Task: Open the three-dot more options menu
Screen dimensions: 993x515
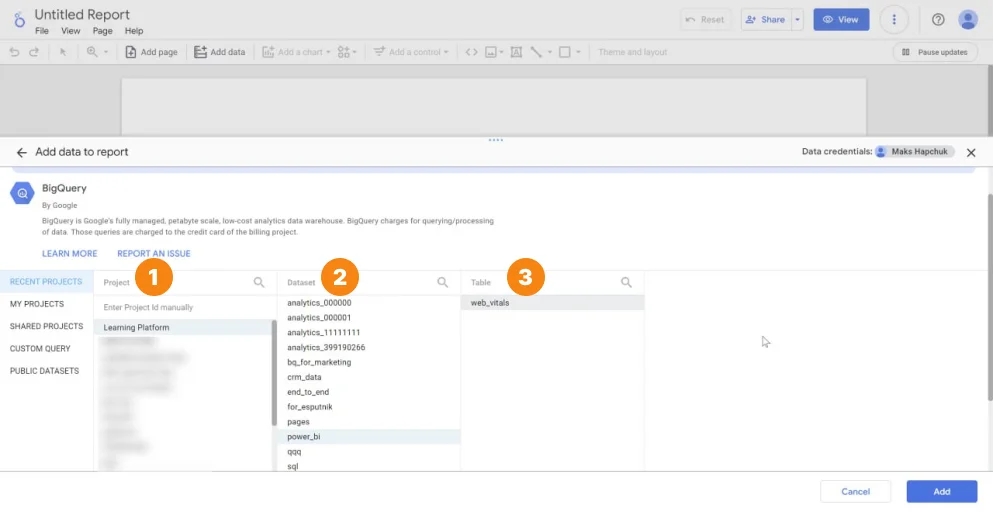Action: tap(894, 20)
